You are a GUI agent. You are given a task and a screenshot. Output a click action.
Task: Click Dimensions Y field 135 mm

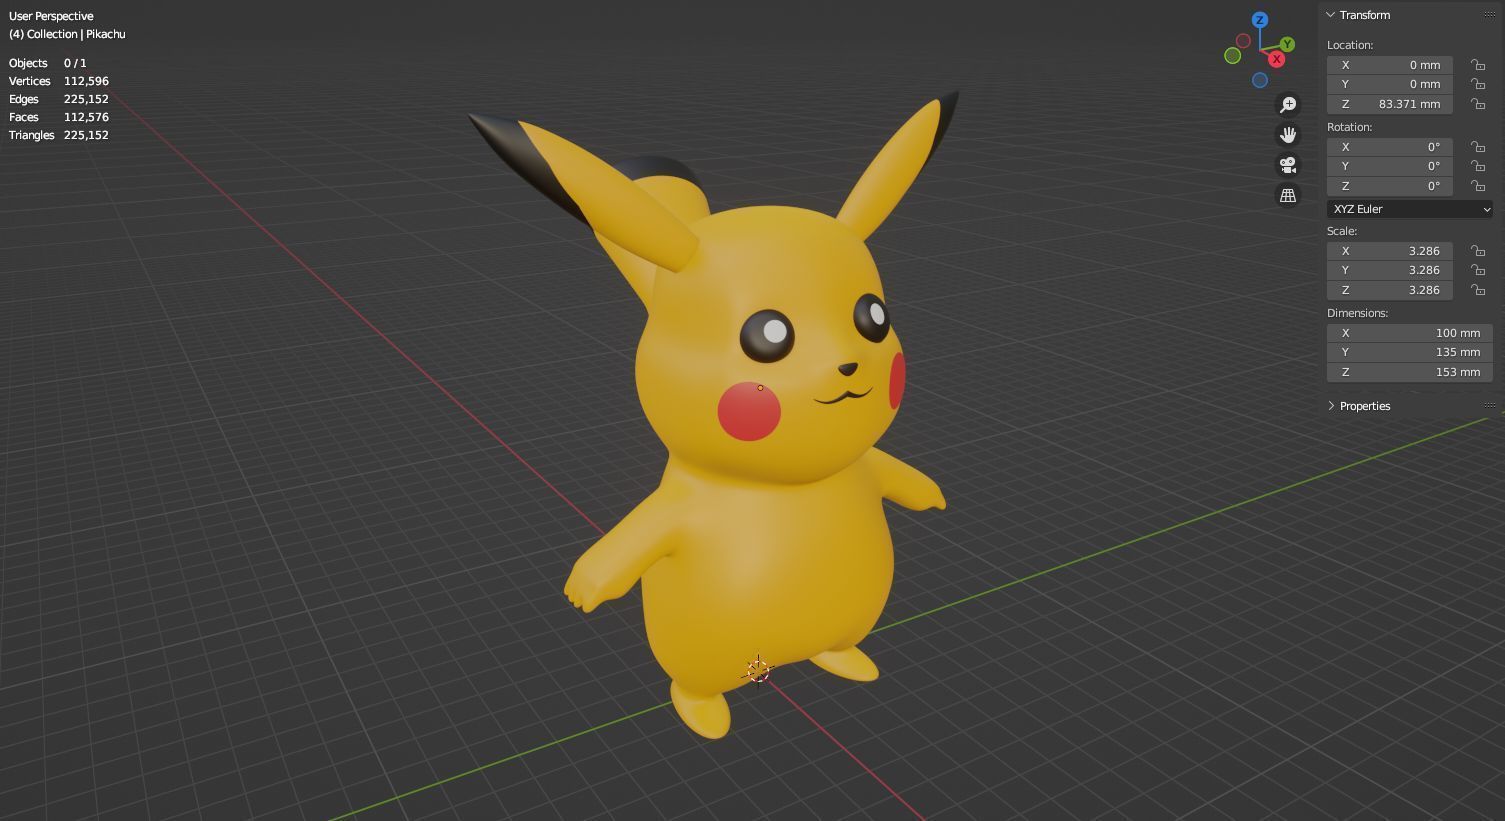tap(1410, 352)
